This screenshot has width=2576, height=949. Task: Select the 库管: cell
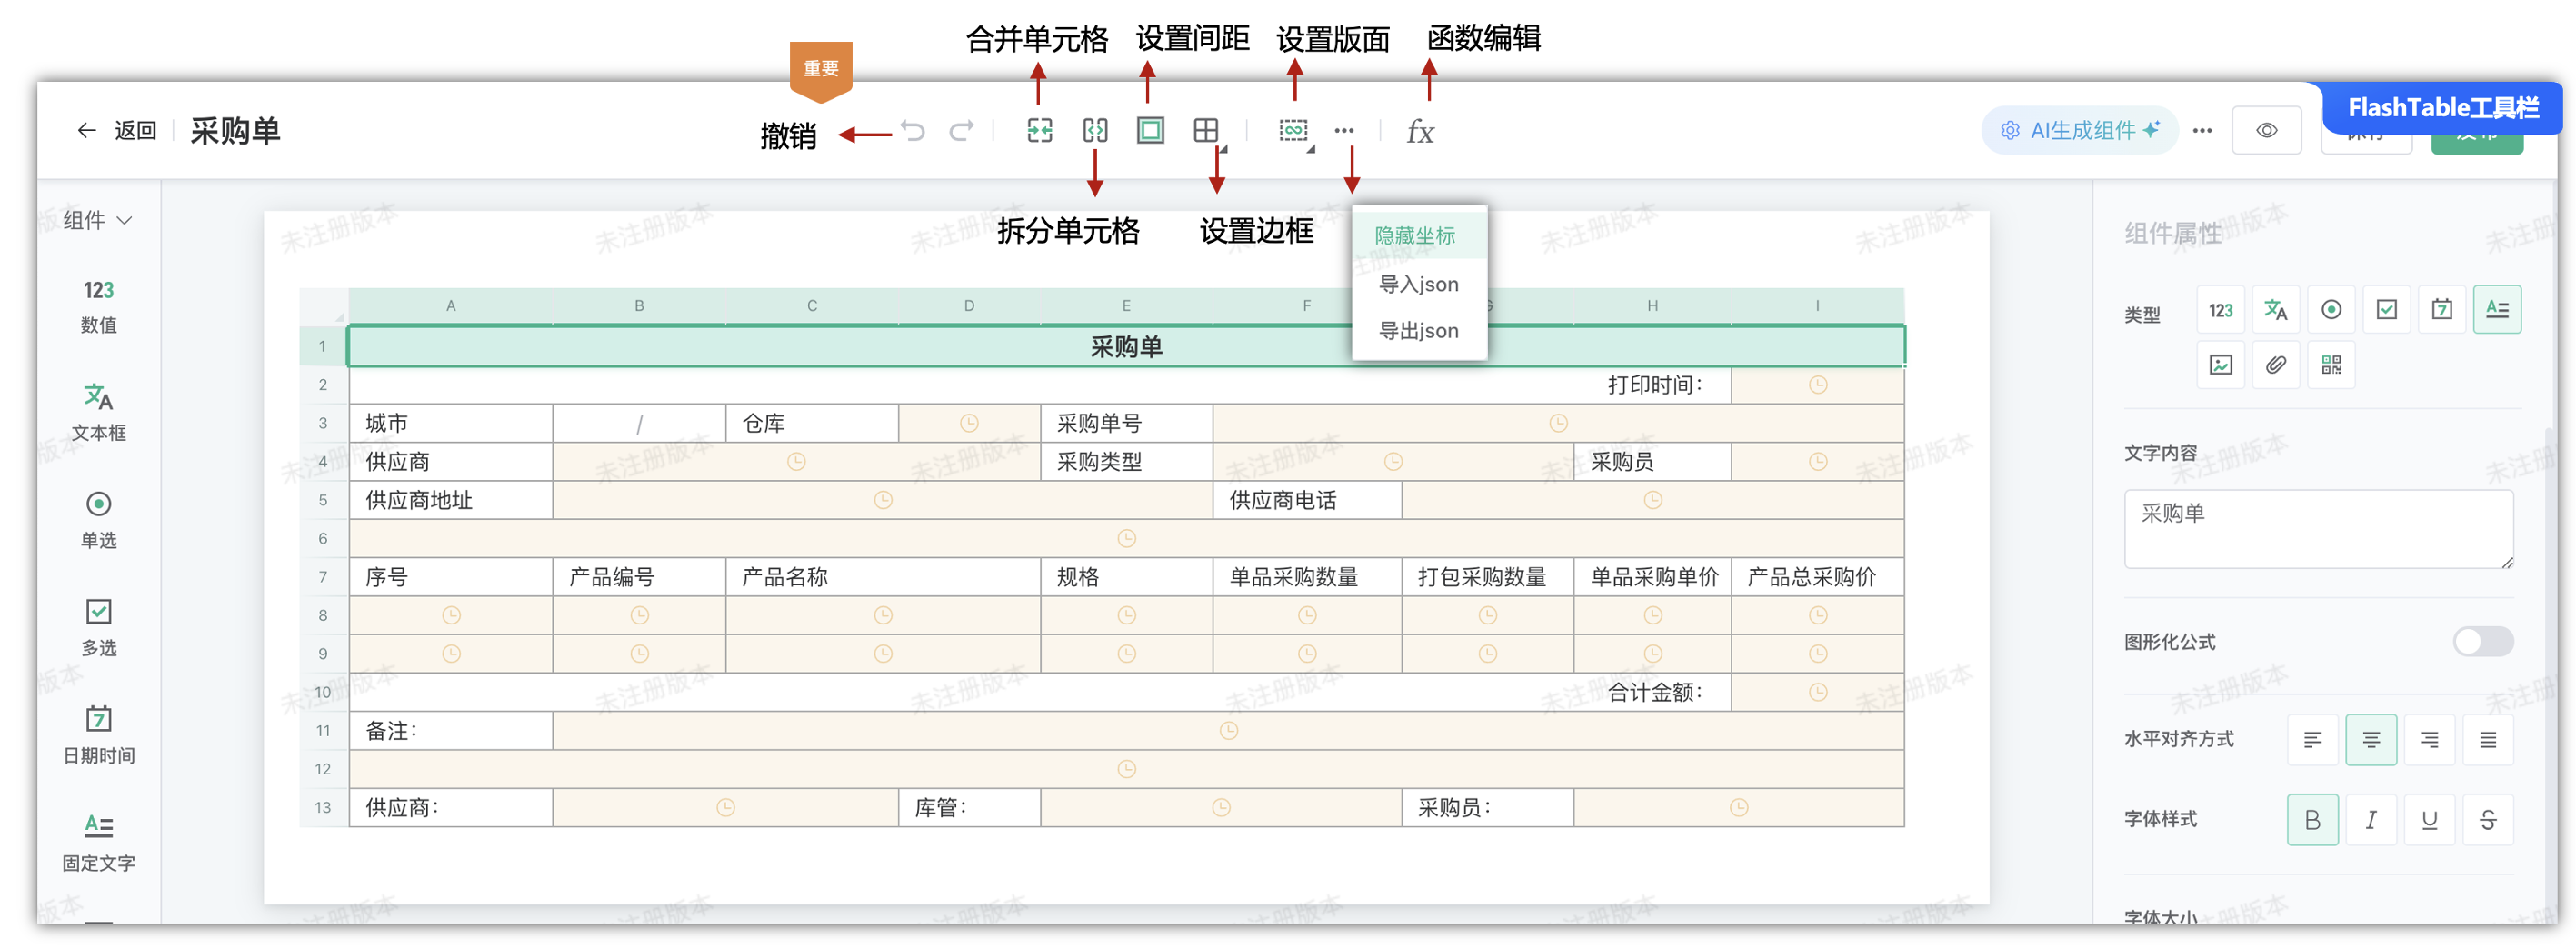(969, 808)
